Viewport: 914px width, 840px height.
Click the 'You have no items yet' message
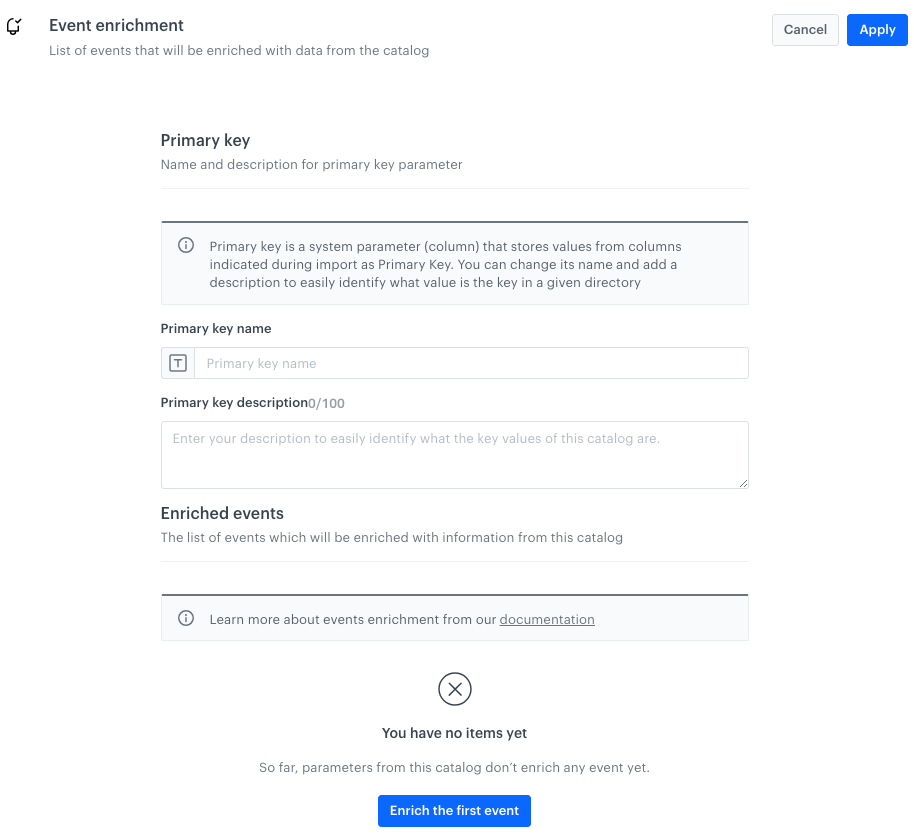454,733
